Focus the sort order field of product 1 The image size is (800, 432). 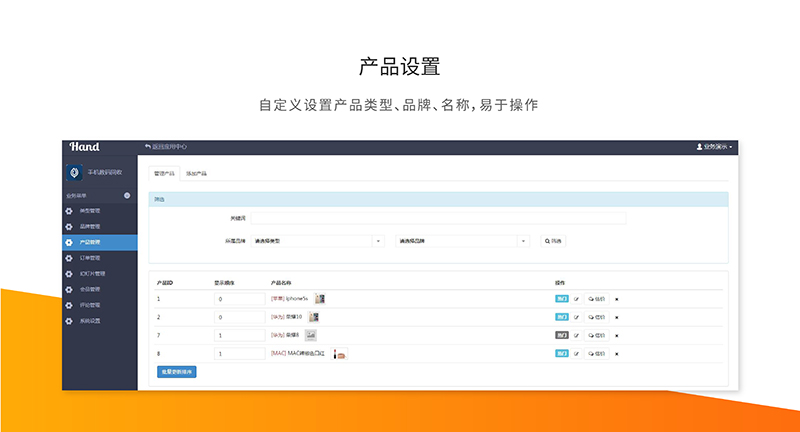coord(240,299)
